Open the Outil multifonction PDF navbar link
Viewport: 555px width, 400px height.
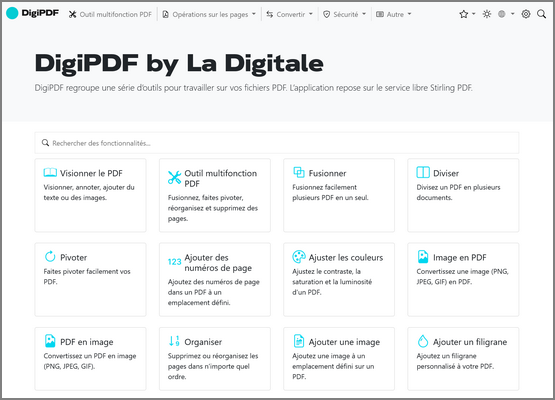pos(110,14)
